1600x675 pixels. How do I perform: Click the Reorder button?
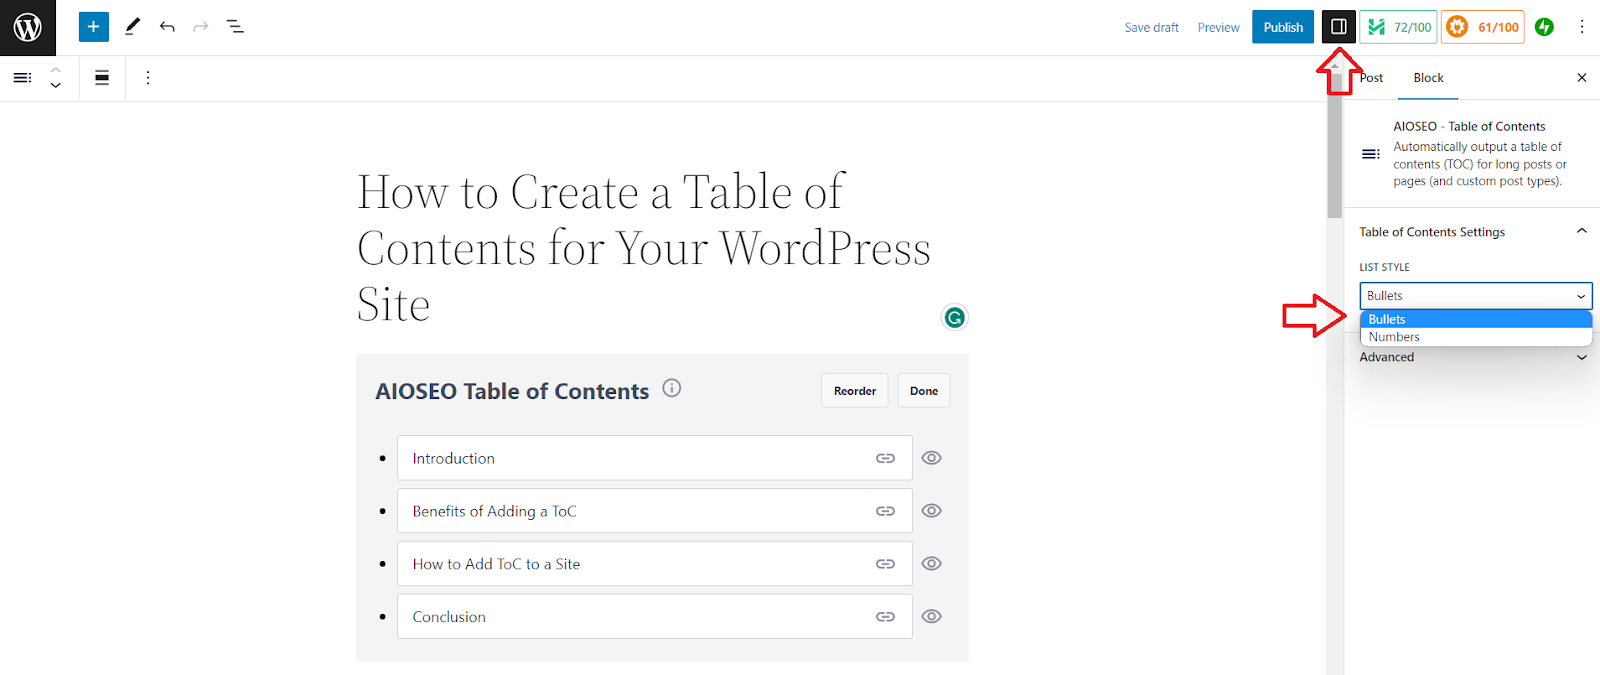[x=855, y=391]
